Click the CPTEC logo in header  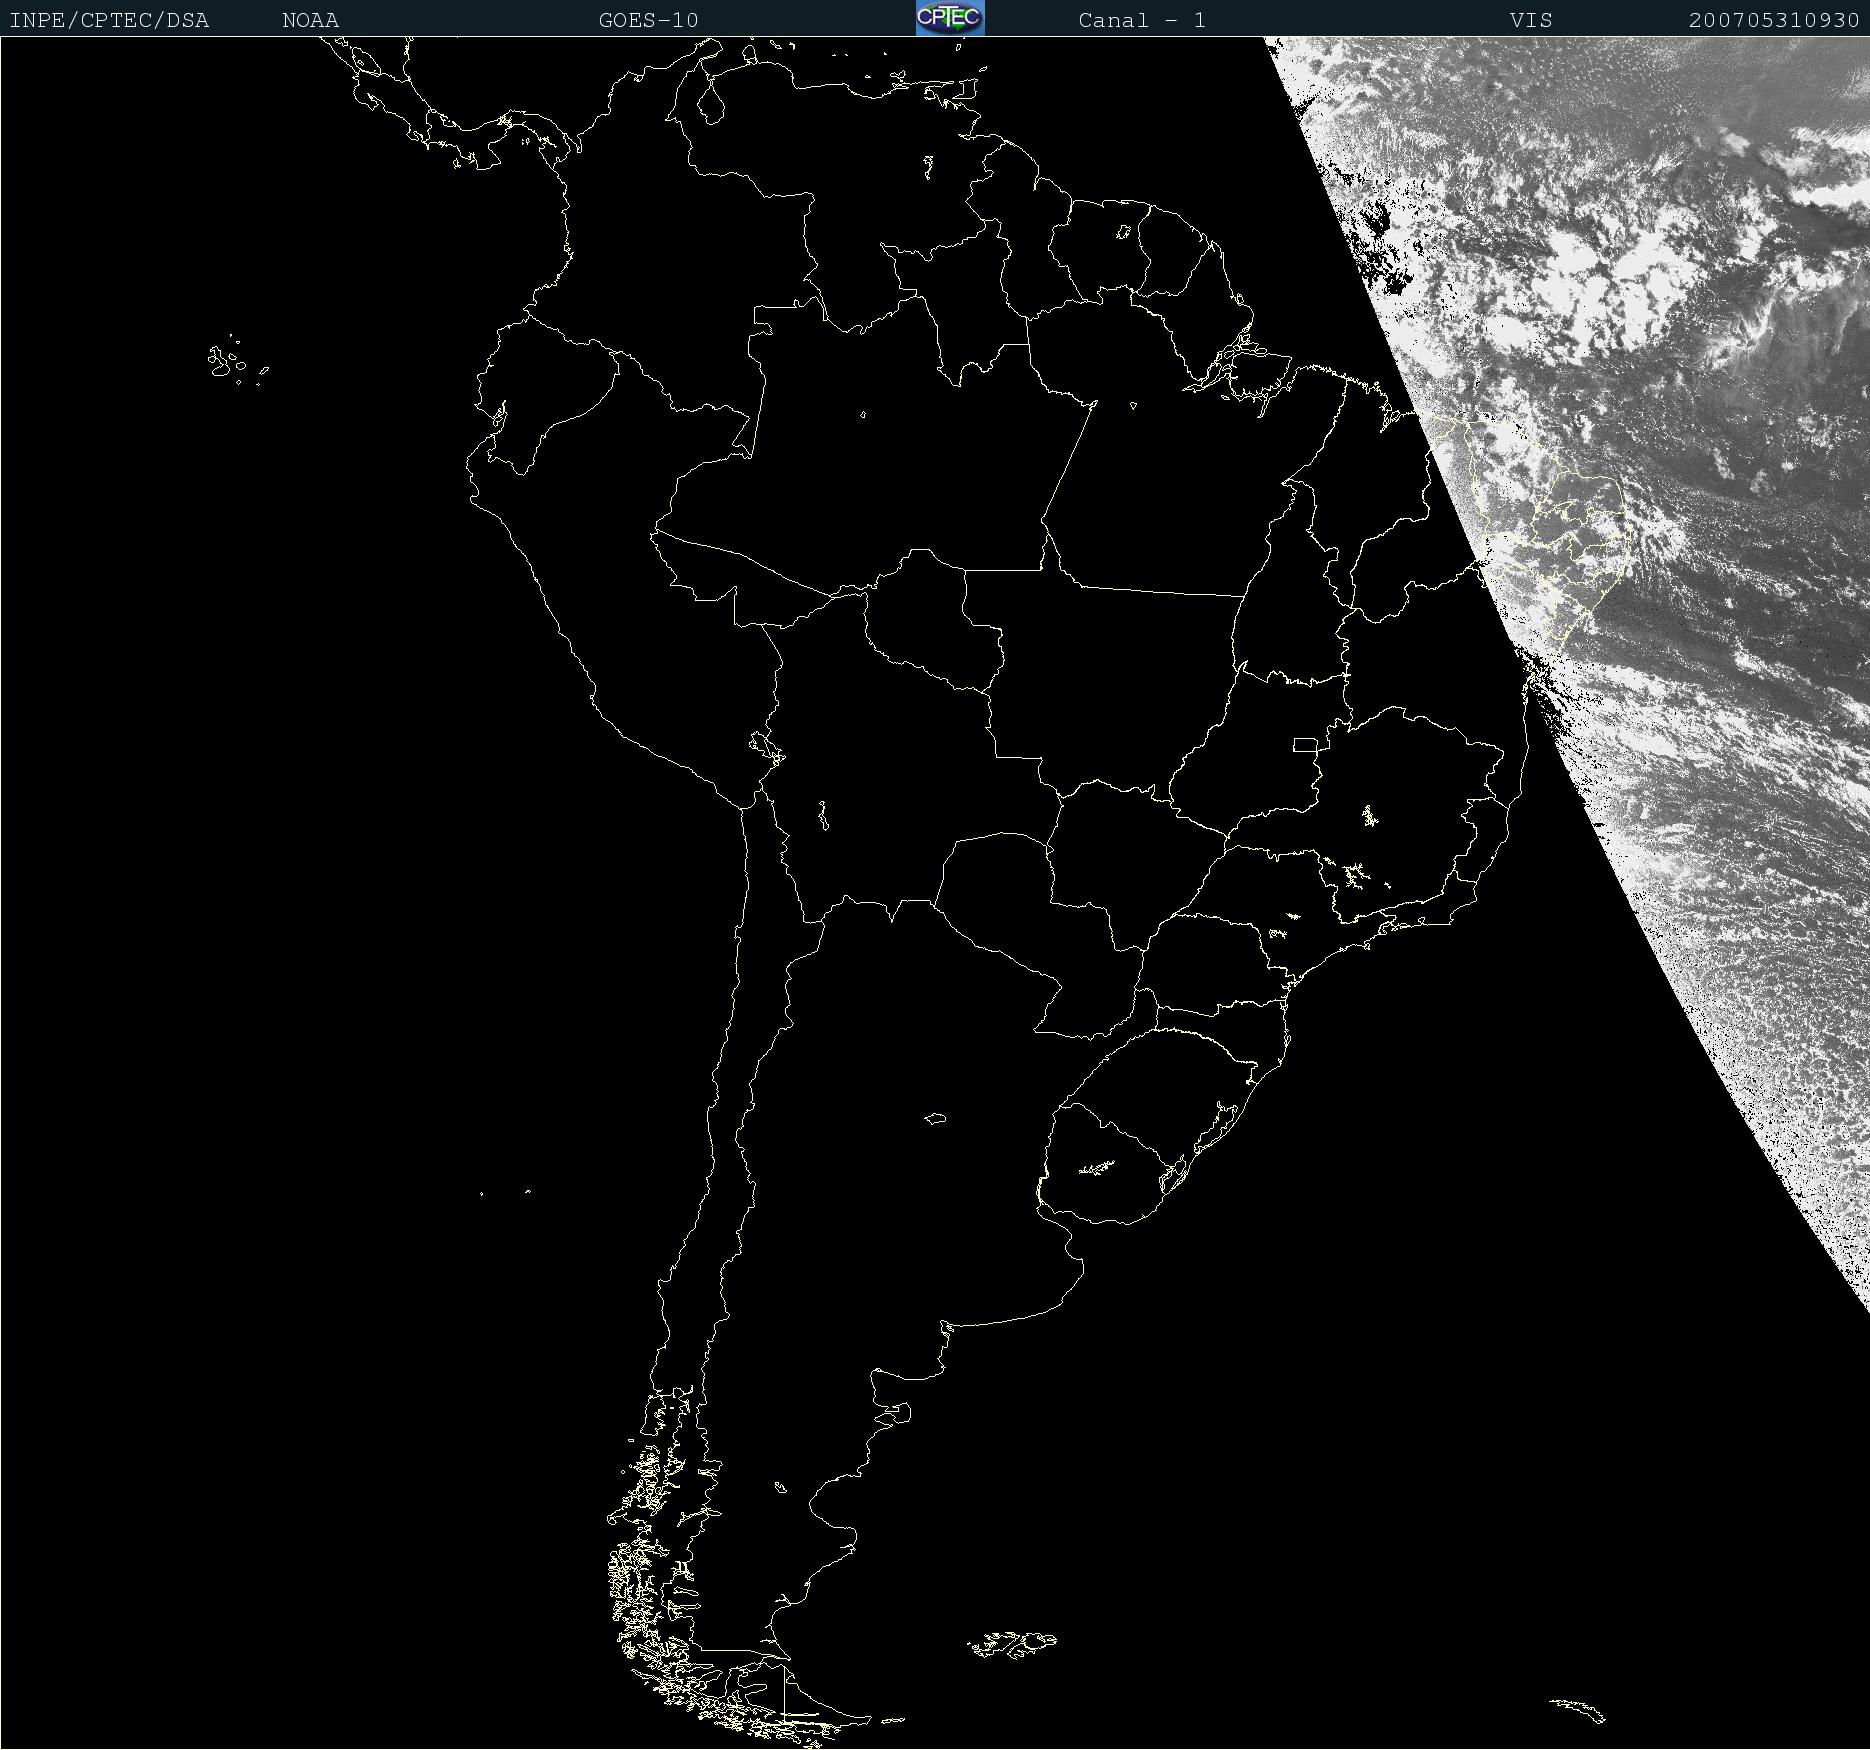click(950, 18)
